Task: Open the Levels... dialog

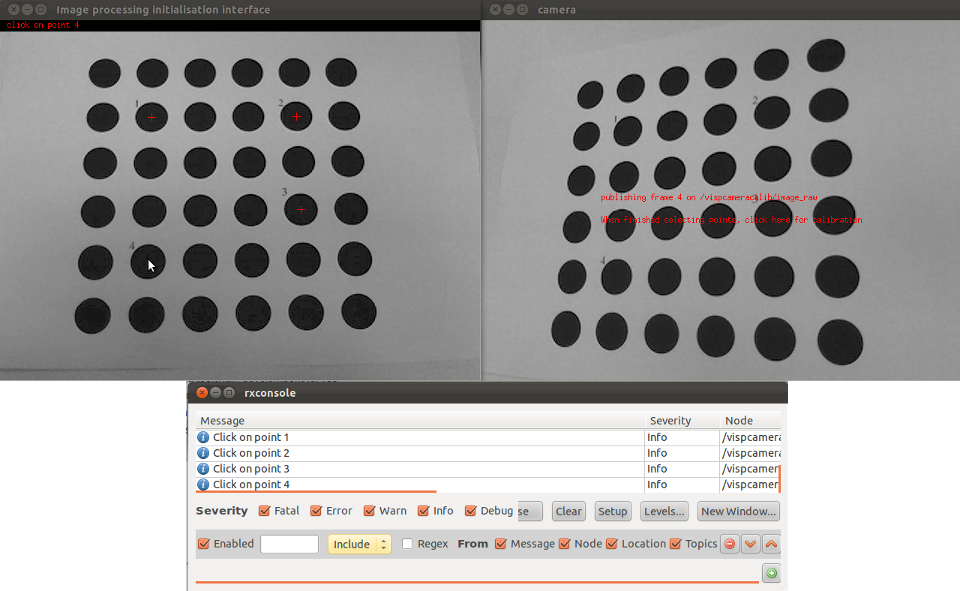Action: click(663, 511)
